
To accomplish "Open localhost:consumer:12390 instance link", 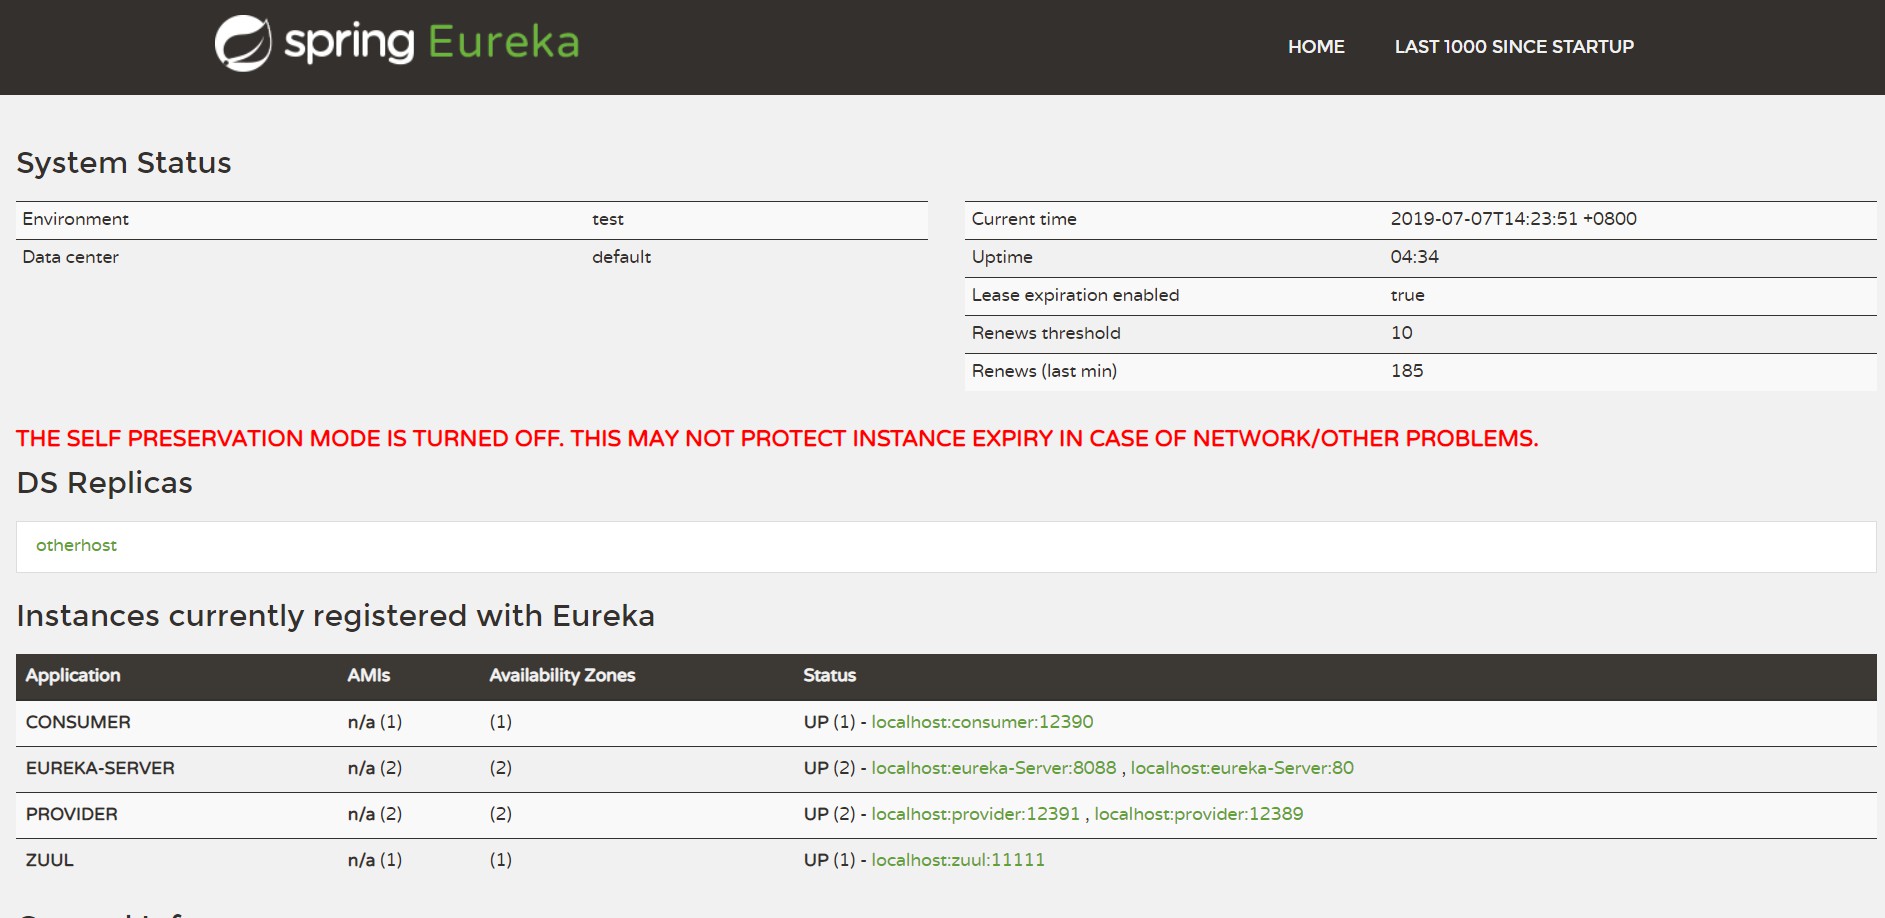I will [x=982, y=722].
